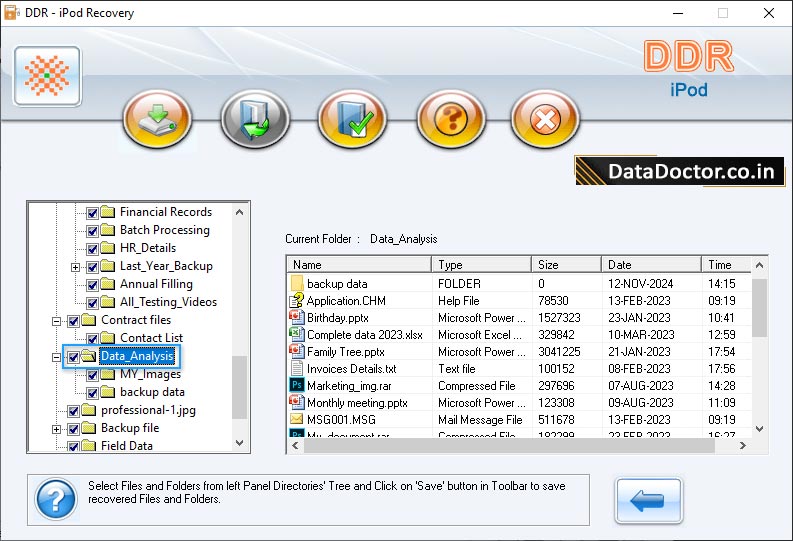Click the file list scroll right arrow
The height and width of the screenshot is (541, 793).
[742, 445]
